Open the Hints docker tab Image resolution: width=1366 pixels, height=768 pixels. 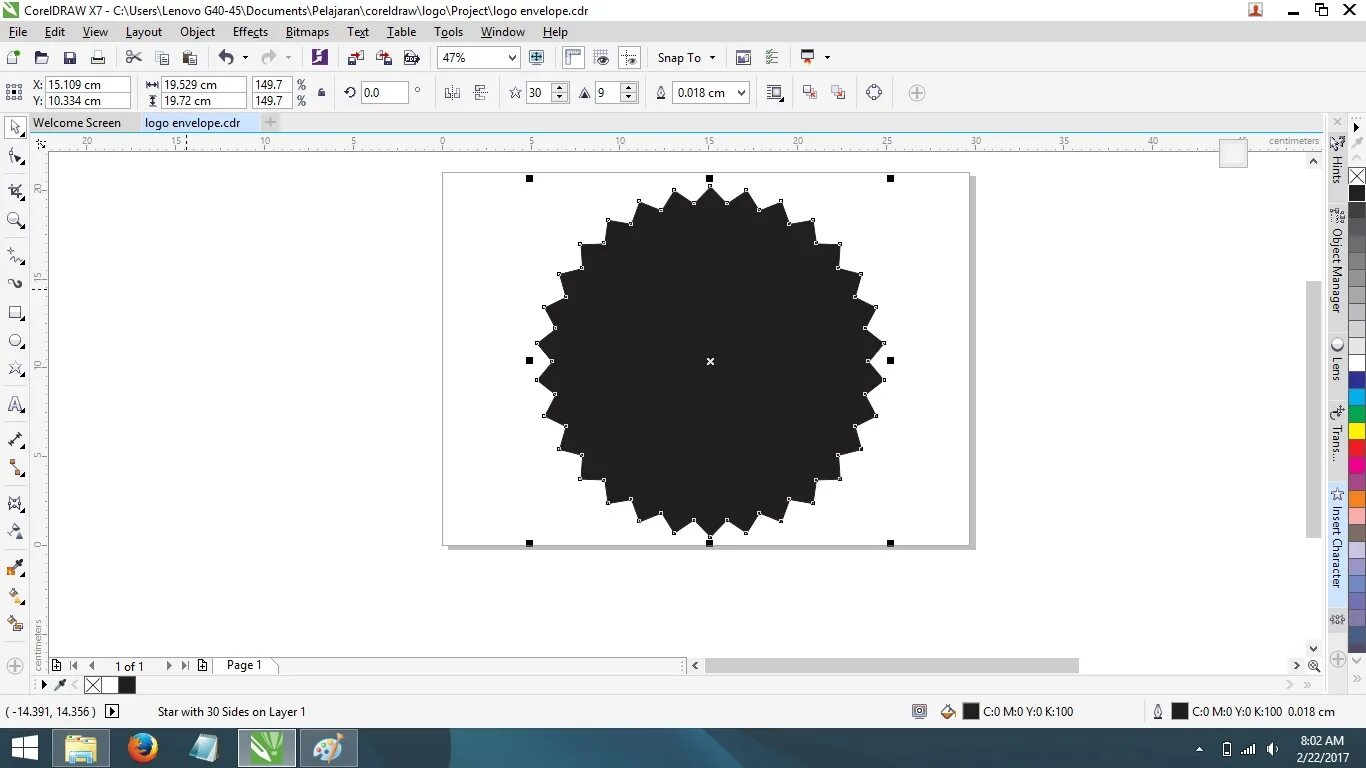pyautogui.click(x=1337, y=160)
